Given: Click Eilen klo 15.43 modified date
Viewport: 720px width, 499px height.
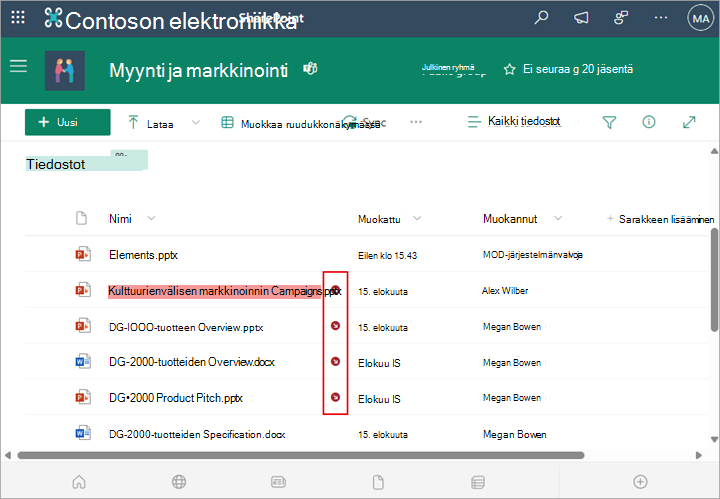Looking at the screenshot, I should 388,256.
